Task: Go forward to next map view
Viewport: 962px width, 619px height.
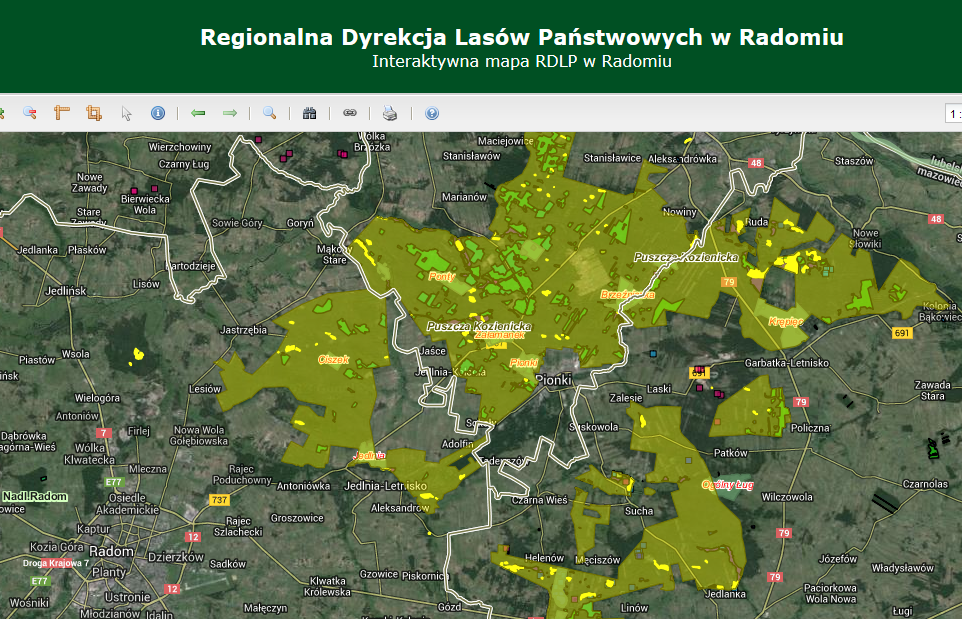Action: click(x=230, y=114)
